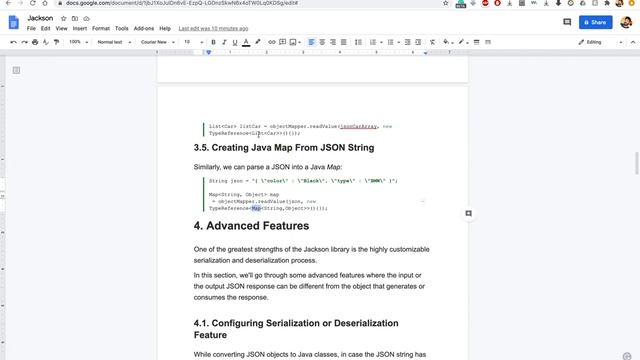Redo the last undone action
The height and width of the screenshot is (360, 640).
(24, 42)
